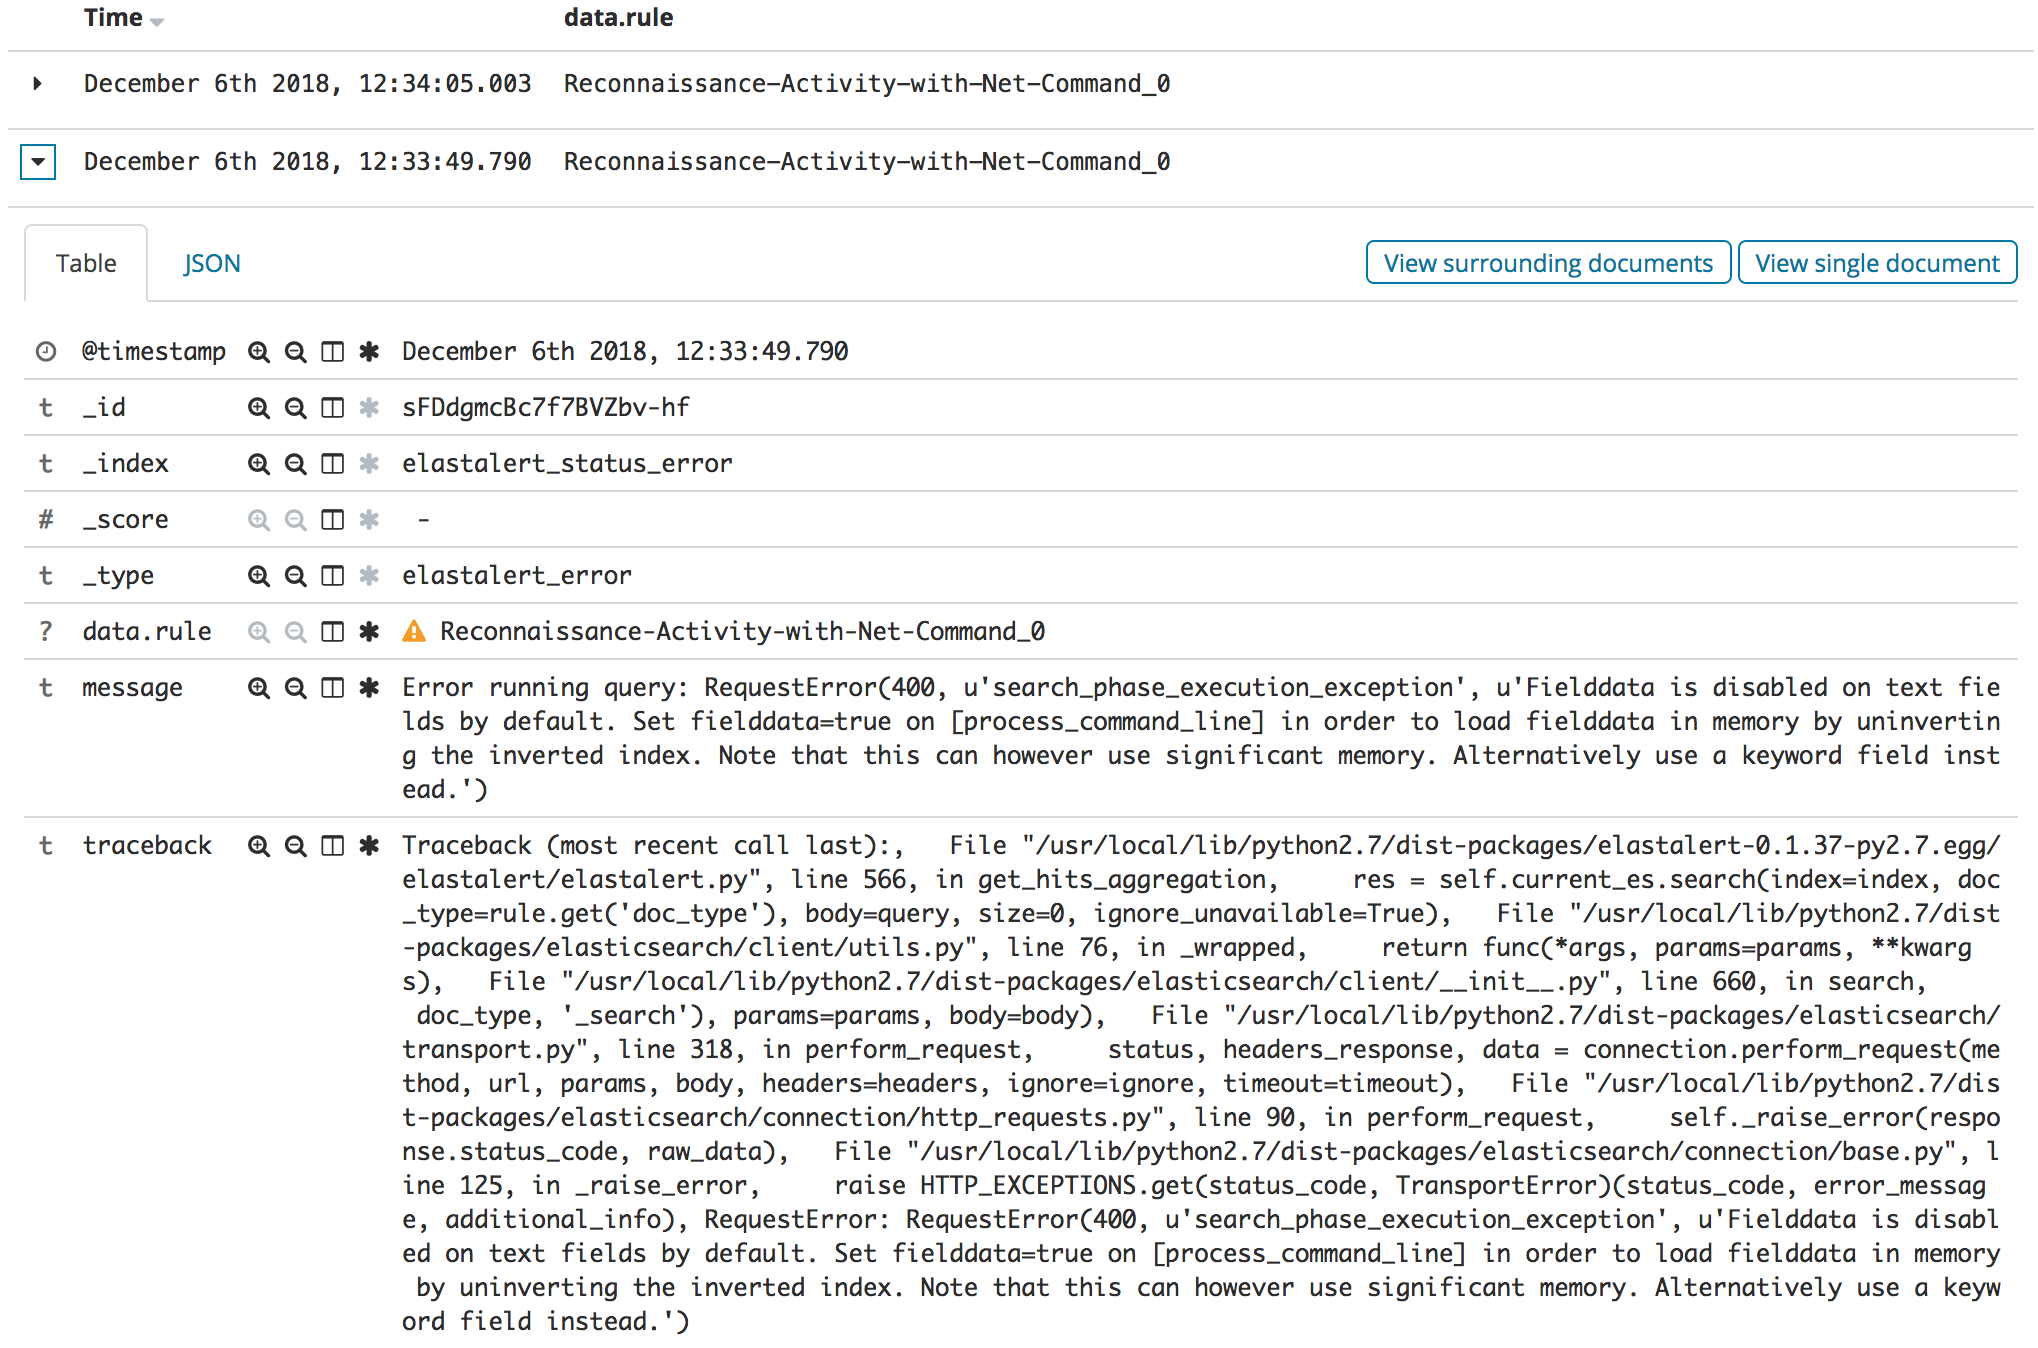
Task: Change sort order using the Time column arrow
Action: coord(157,20)
